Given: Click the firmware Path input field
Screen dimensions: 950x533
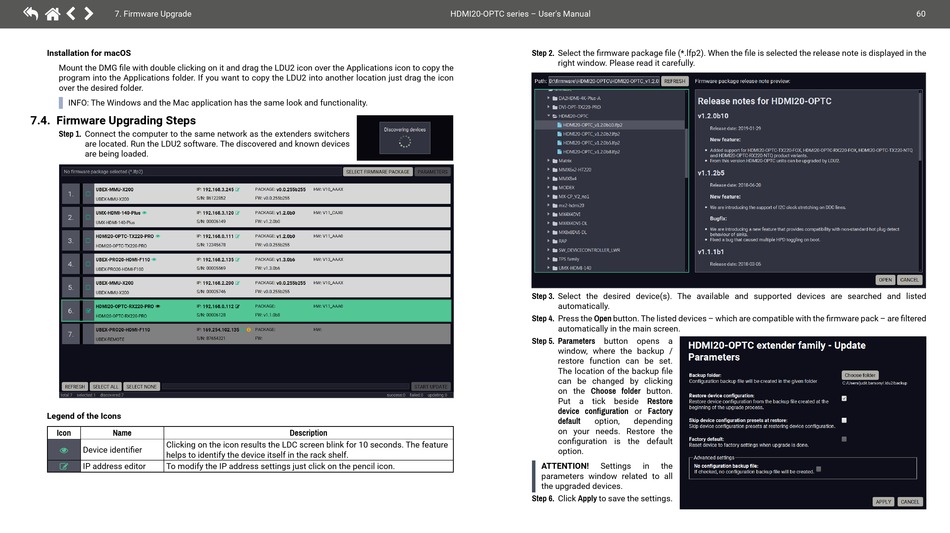Looking at the screenshot, I should (x=603, y=81).
